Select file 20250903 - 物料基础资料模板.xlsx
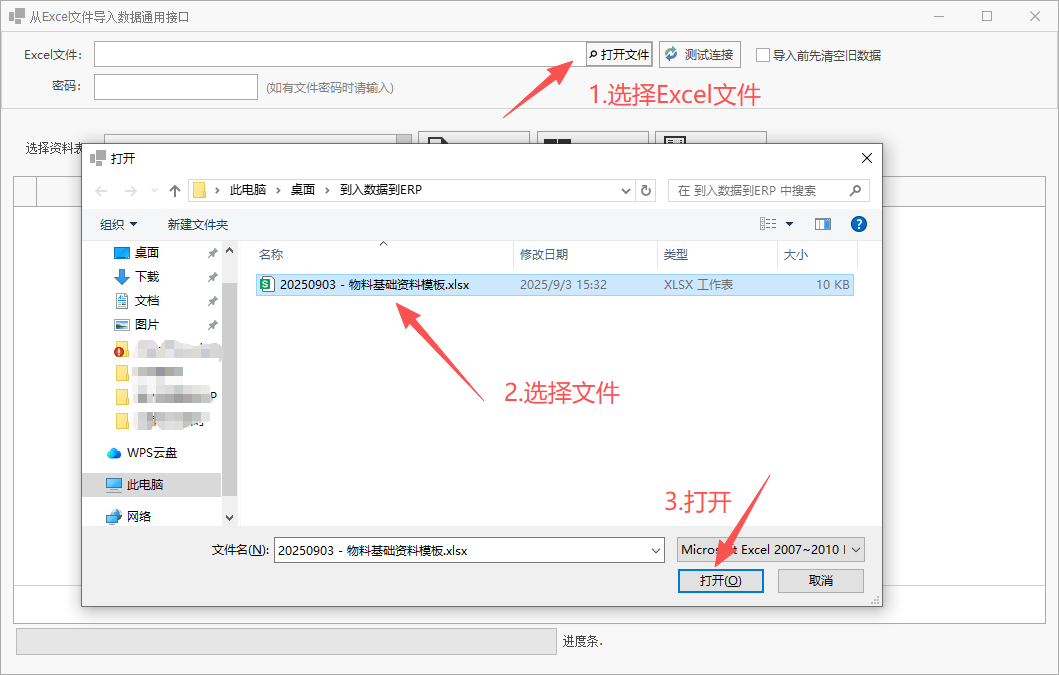Screen dimensions: 1059x675 554,285
